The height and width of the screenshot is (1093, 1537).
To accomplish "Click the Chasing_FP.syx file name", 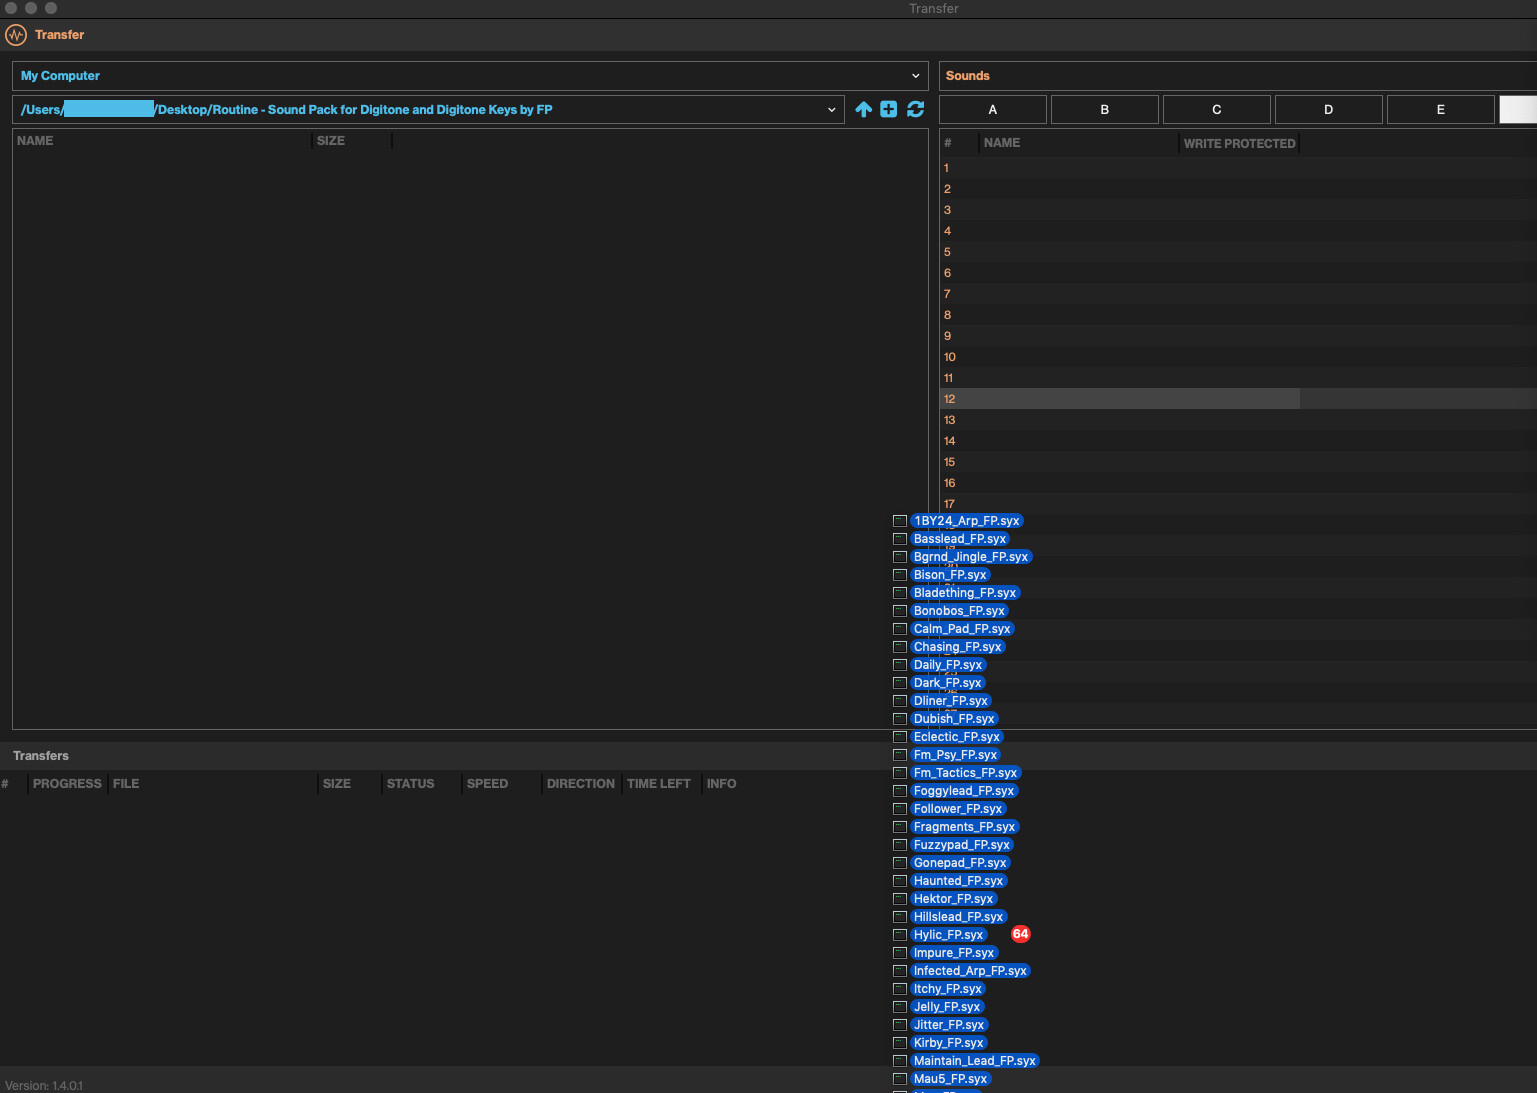I will [958, 647].
